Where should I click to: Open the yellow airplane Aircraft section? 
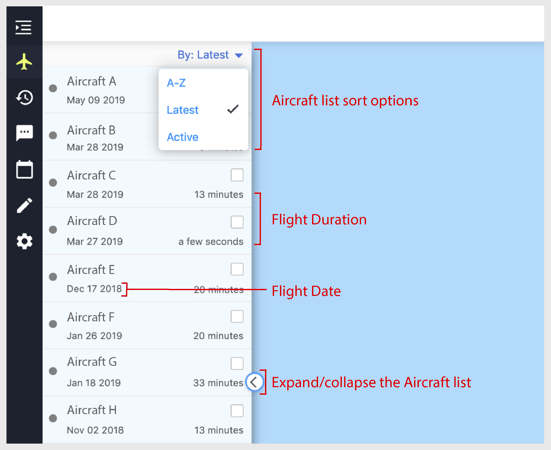point(24,62)
